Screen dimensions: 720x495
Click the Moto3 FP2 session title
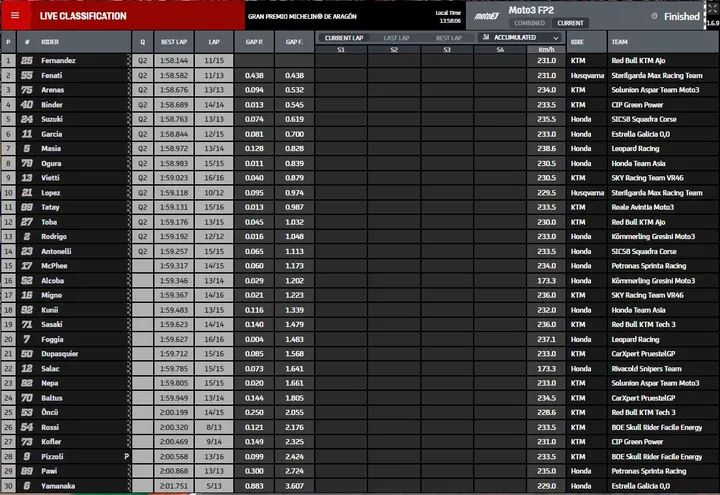tap(531, 10)
